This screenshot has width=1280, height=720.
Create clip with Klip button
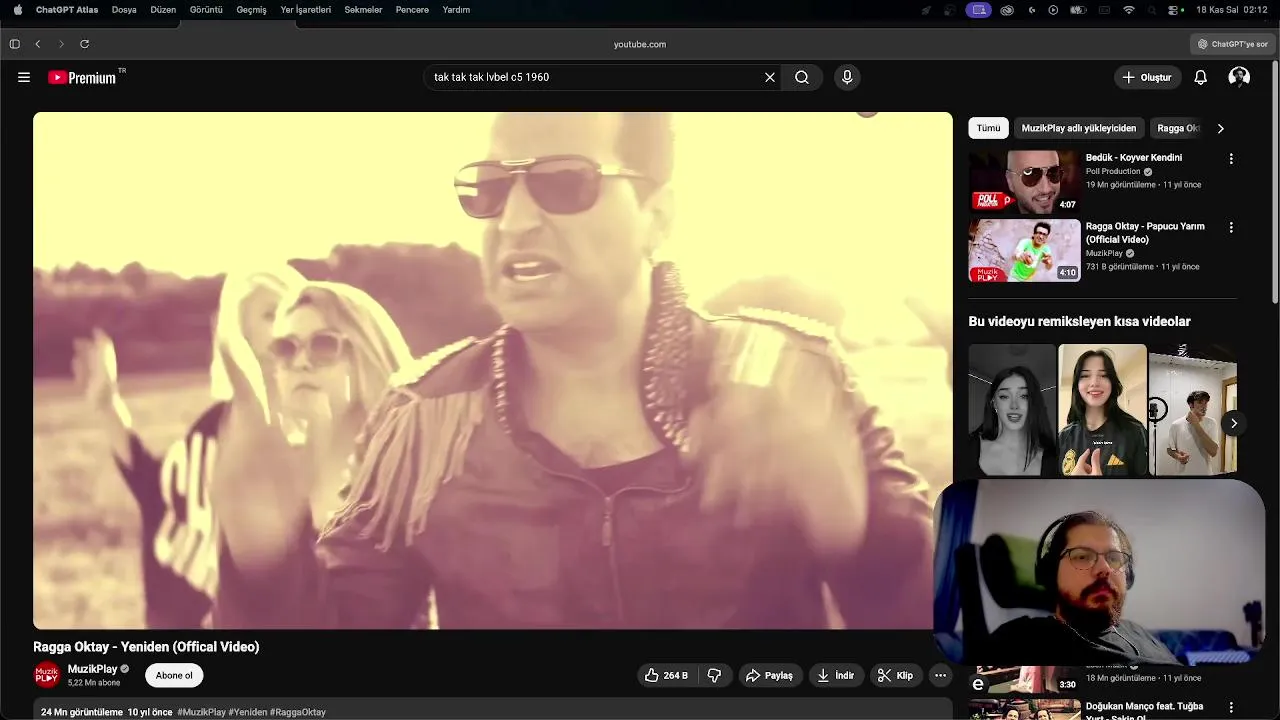(x=895, y=675)
